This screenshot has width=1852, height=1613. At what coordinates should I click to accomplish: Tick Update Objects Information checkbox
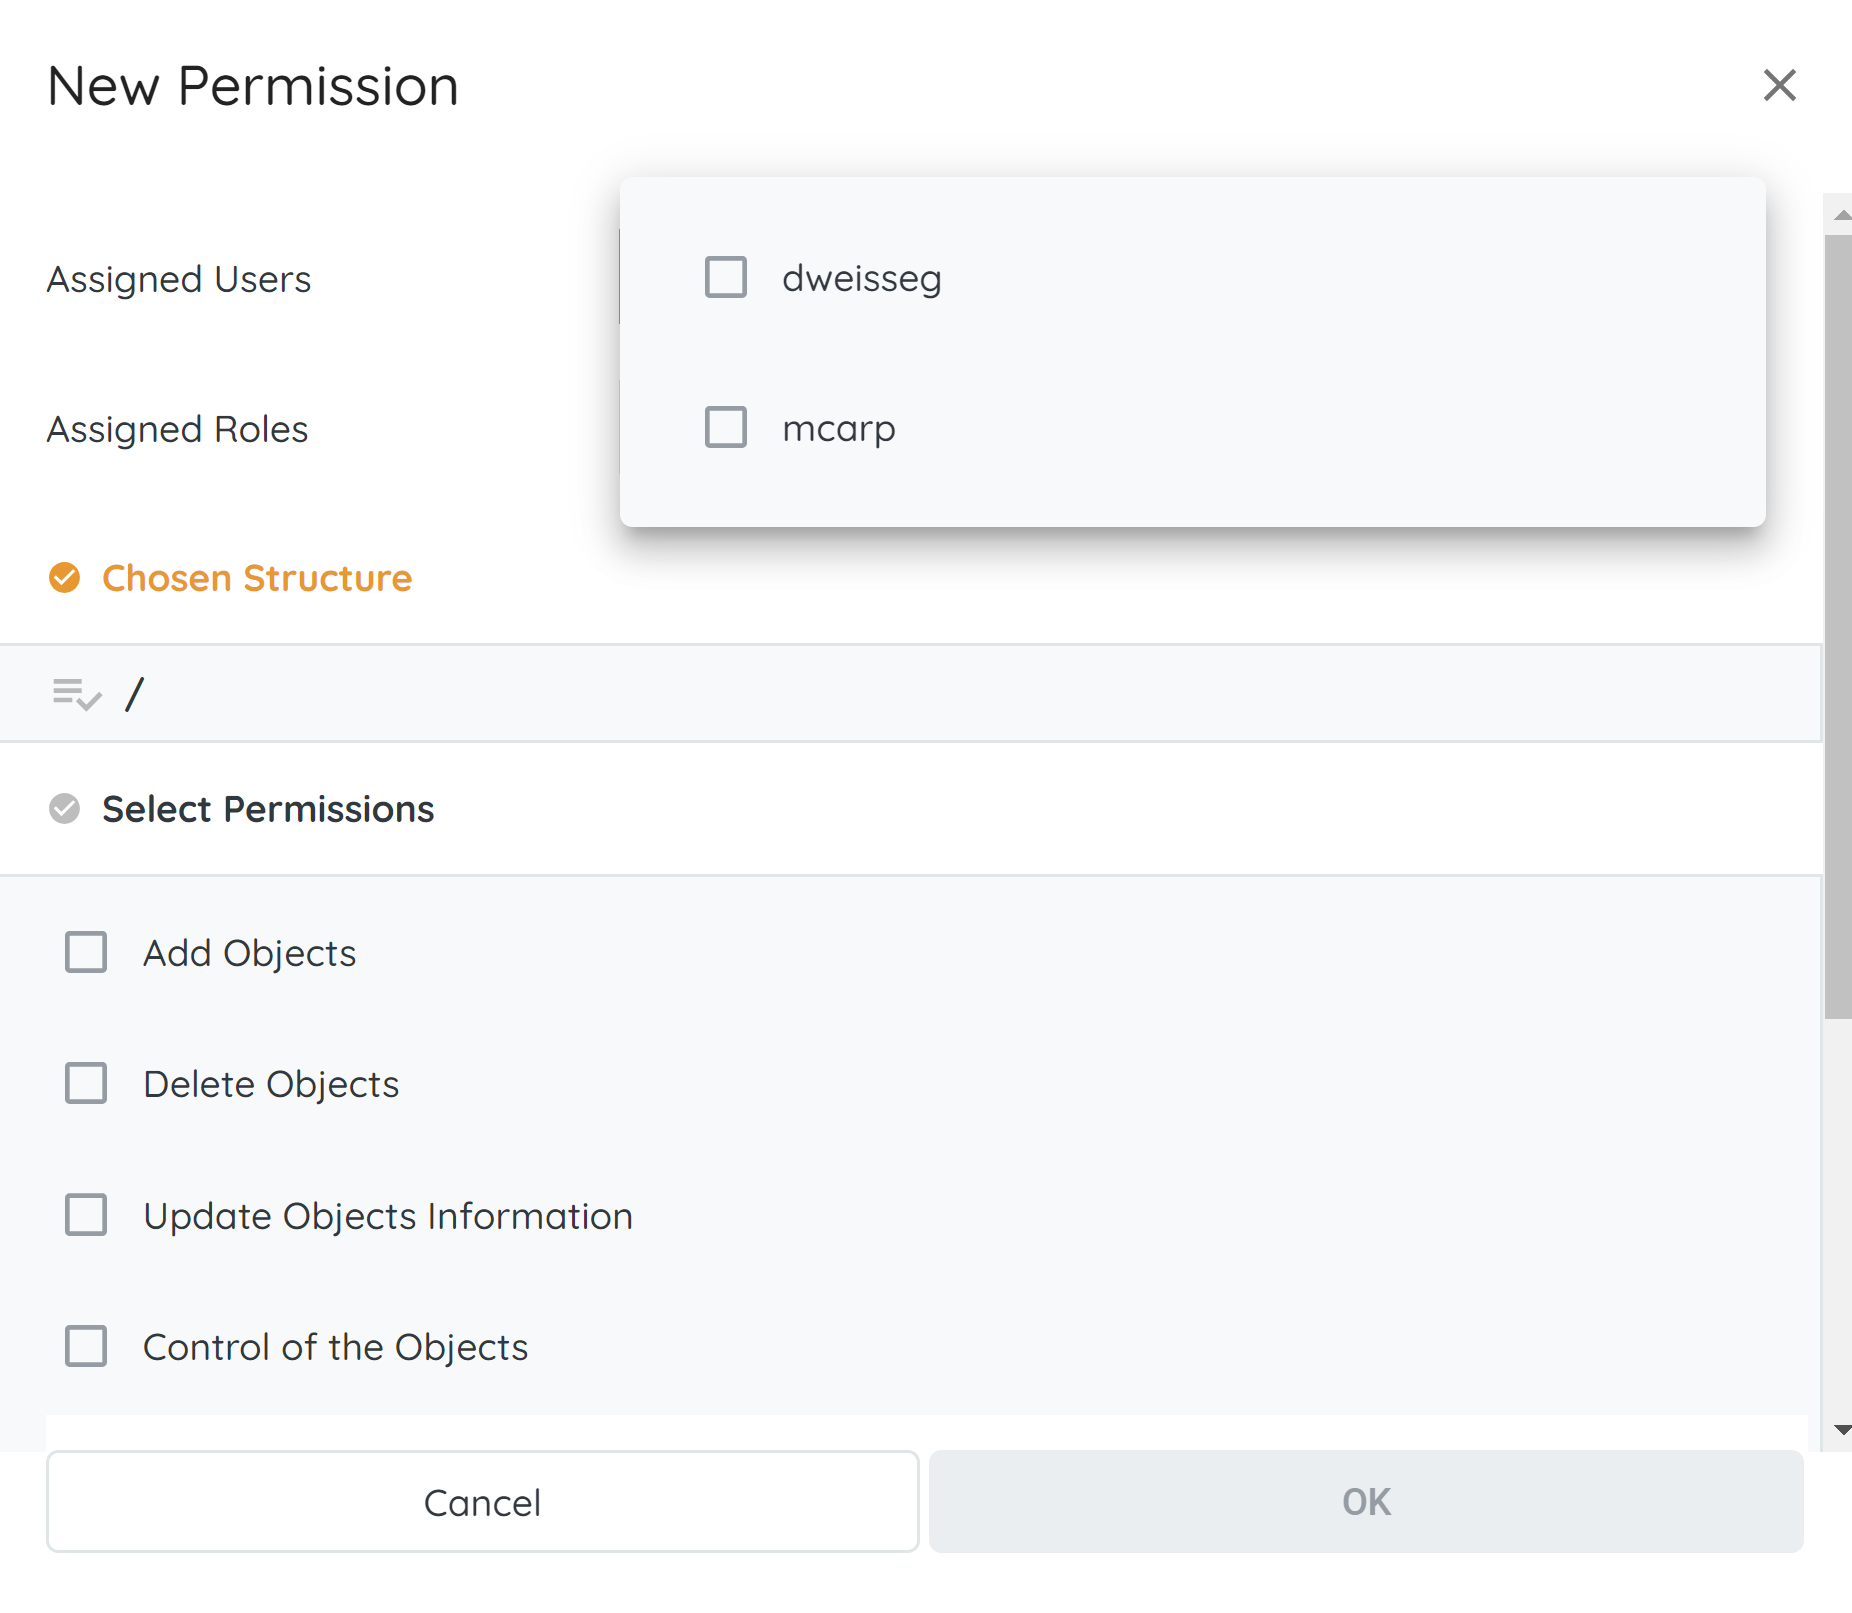click(86, 1215)
